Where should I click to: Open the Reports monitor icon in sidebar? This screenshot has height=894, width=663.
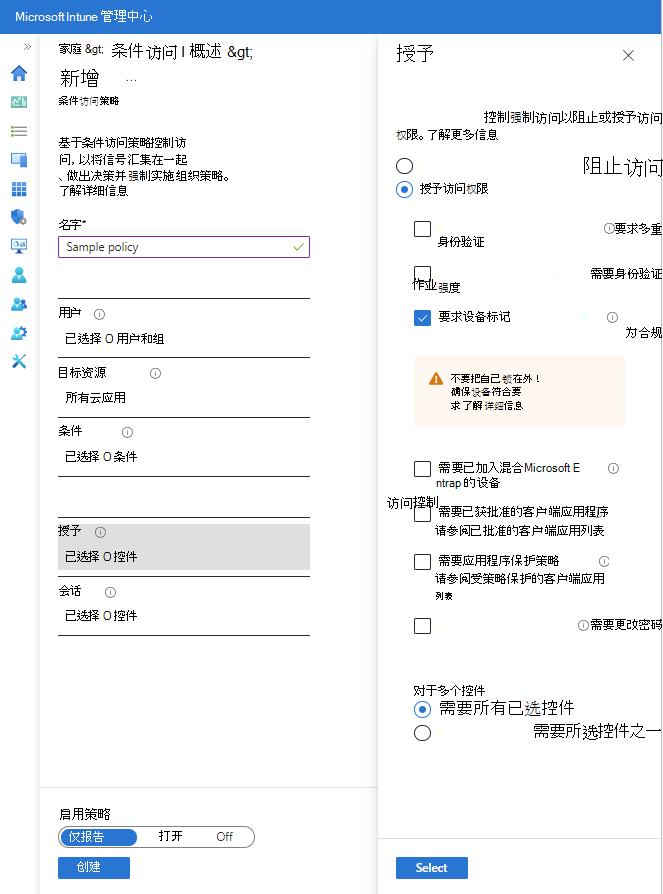click(19, 246)
